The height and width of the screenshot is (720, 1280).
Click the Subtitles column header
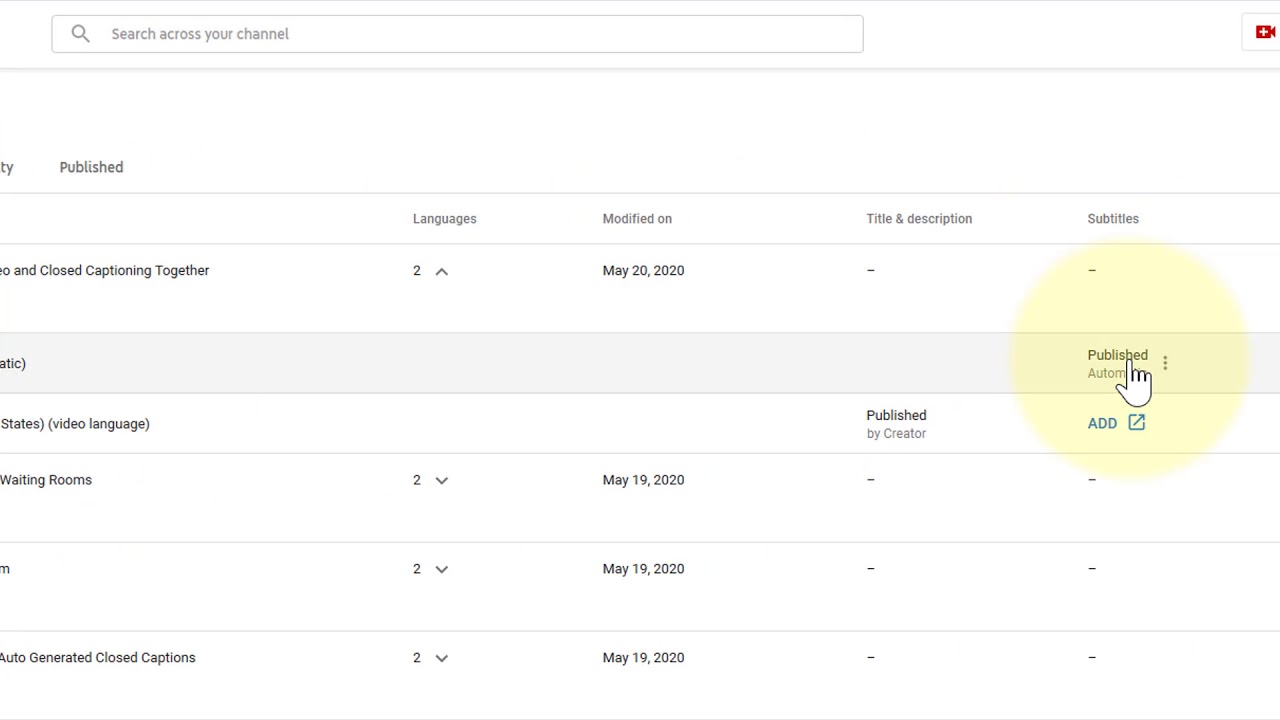[1112, 219]
